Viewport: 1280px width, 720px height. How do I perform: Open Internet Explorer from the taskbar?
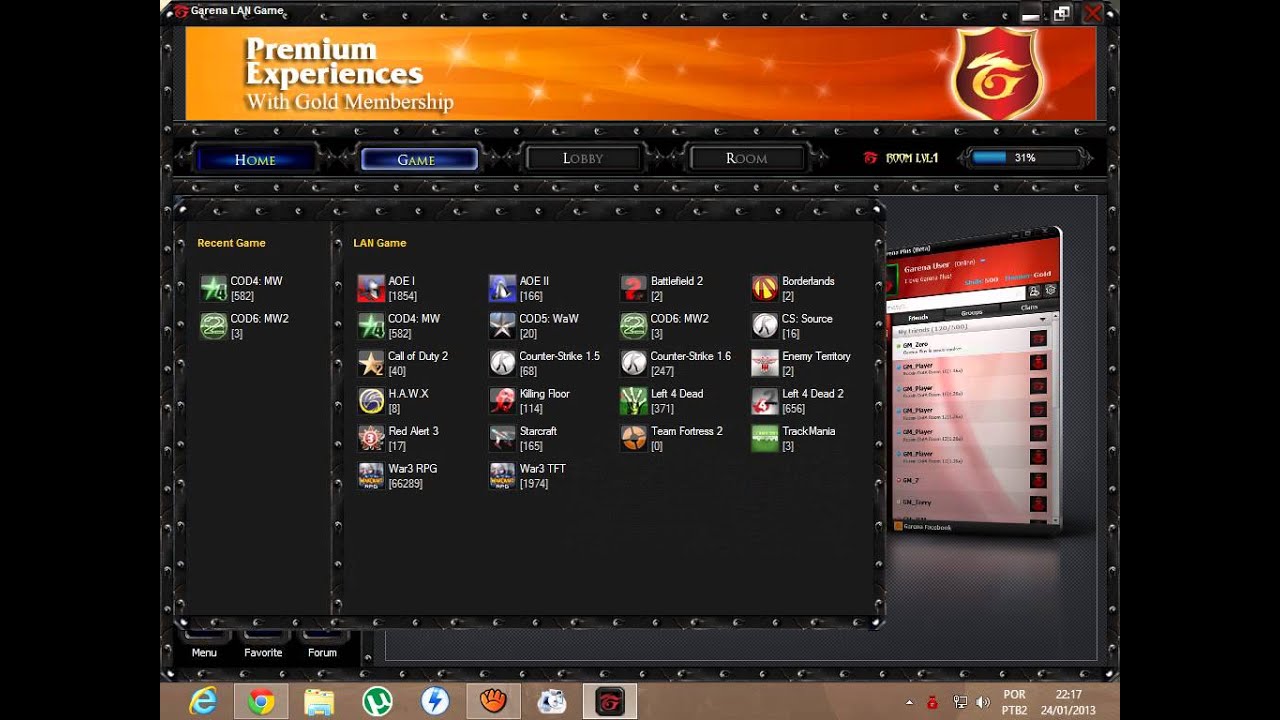(203, 702)
